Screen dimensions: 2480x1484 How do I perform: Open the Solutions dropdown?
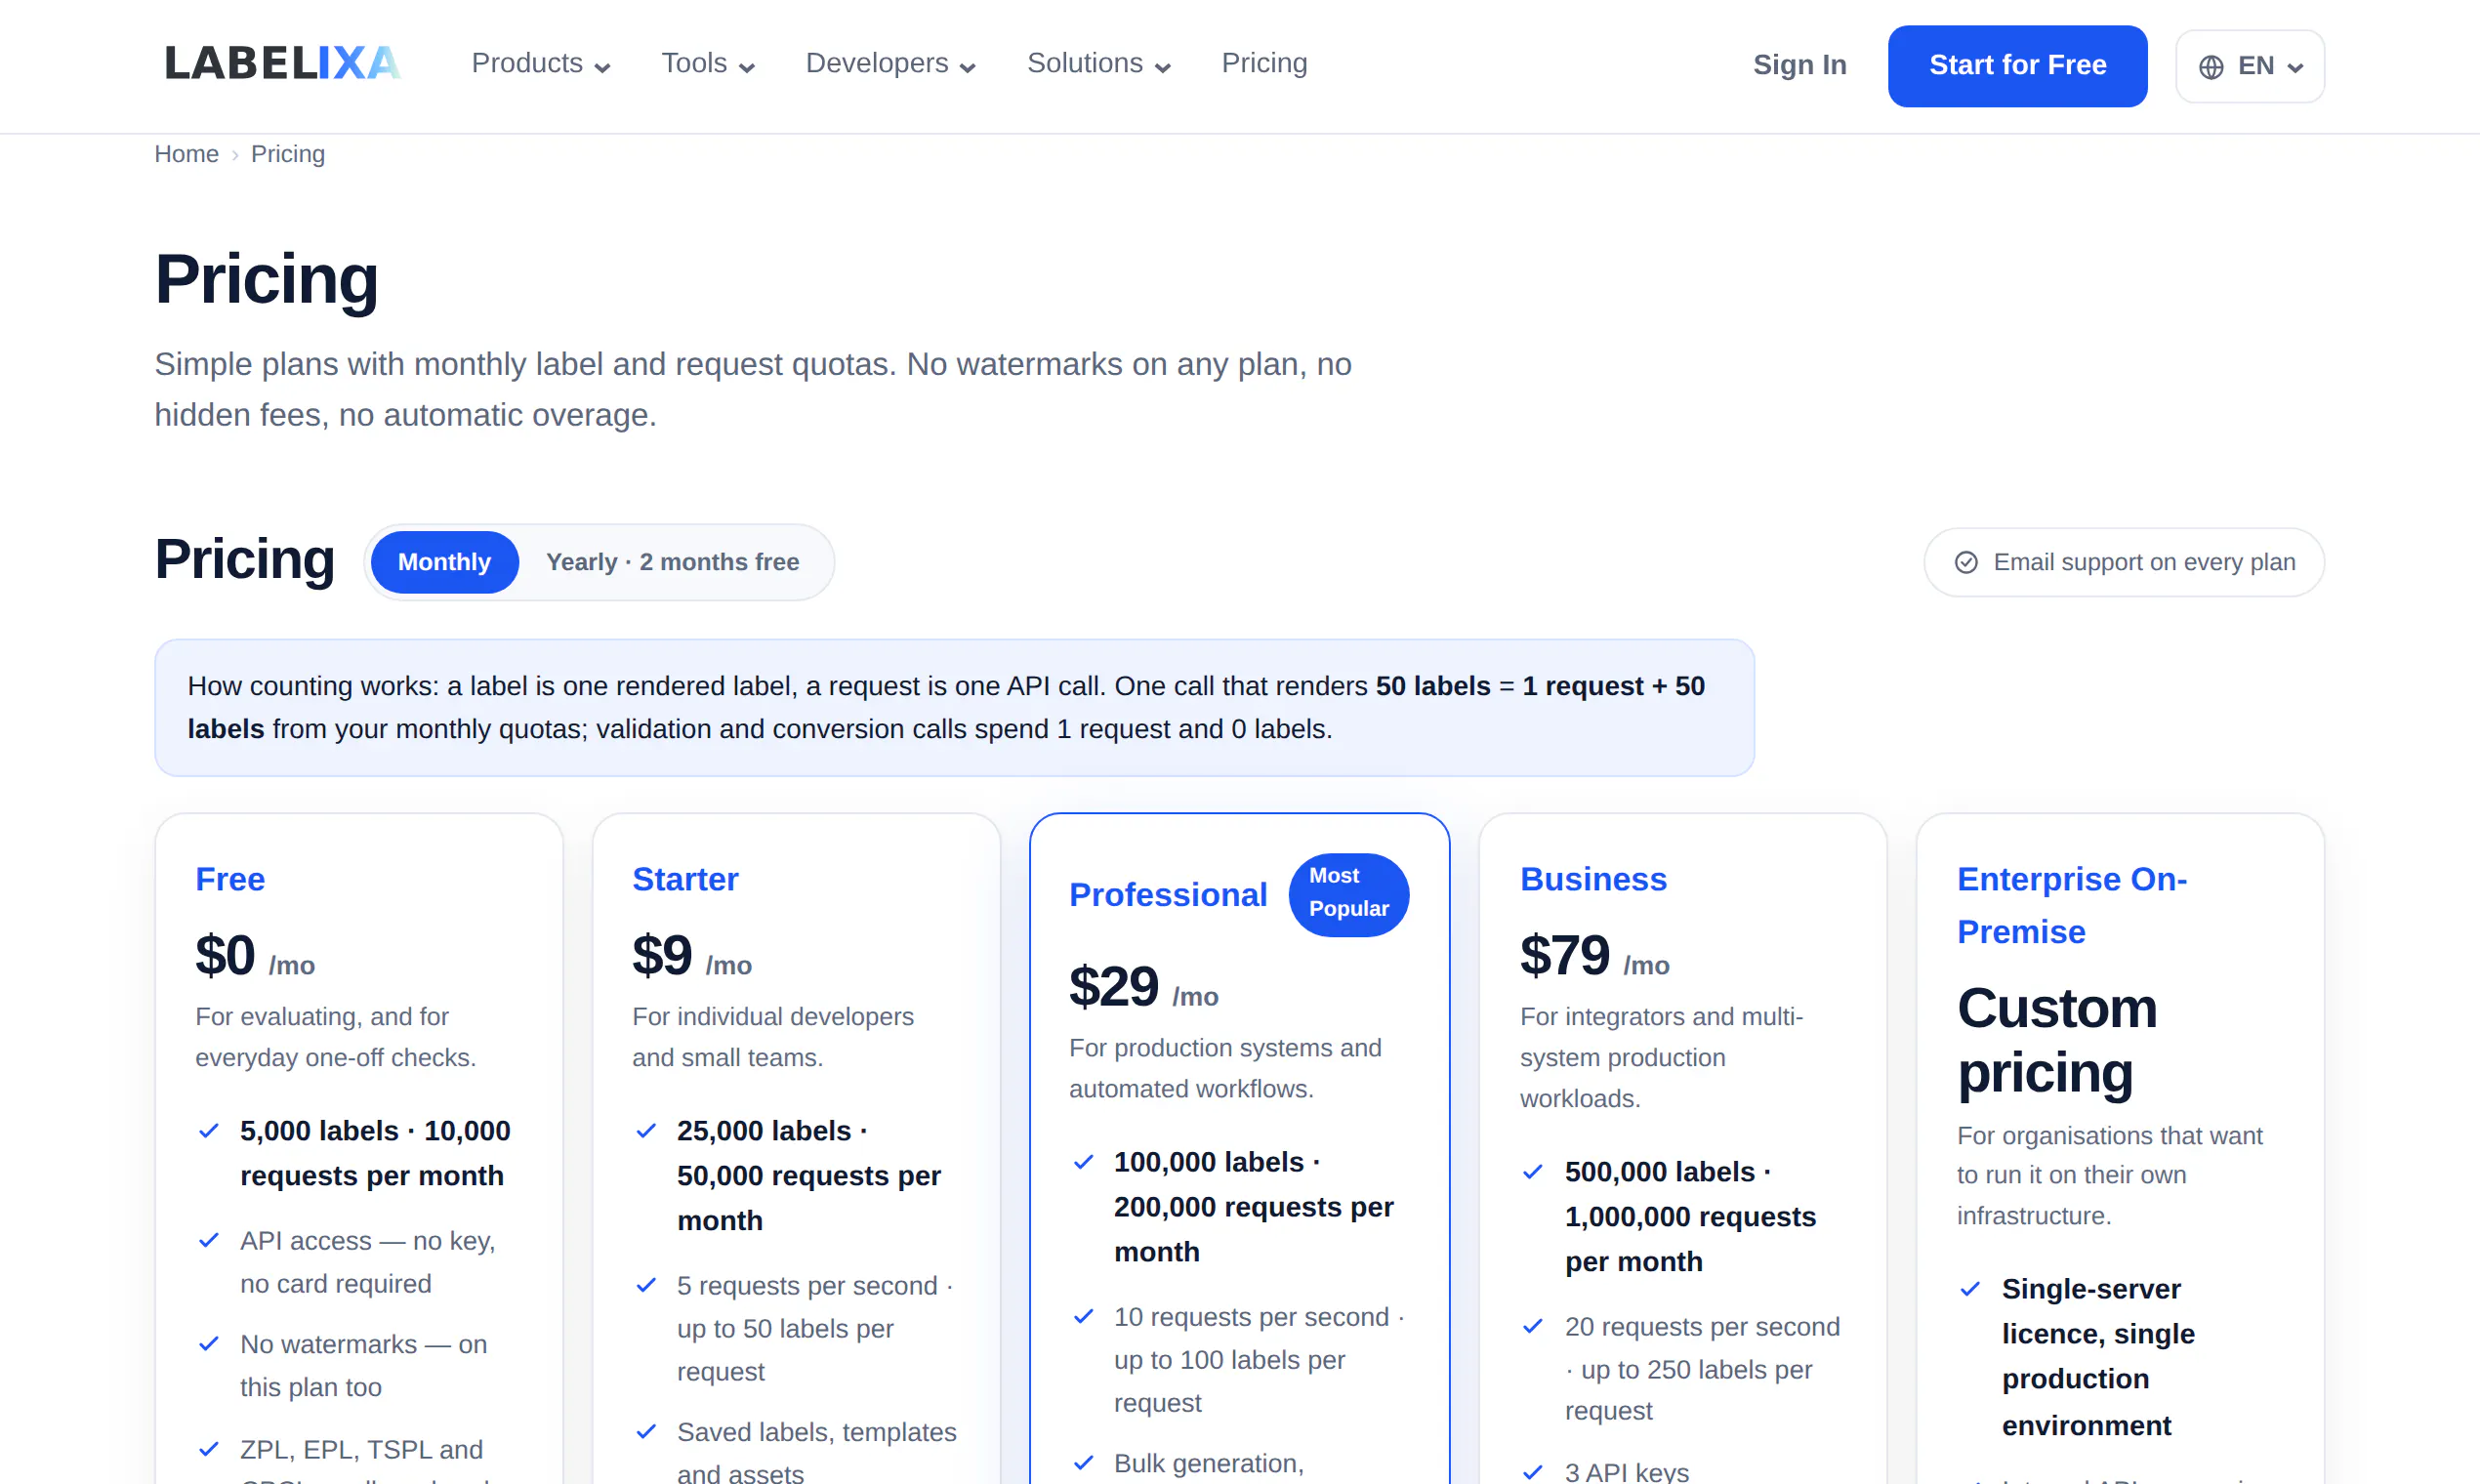(x=1099, y=64)
